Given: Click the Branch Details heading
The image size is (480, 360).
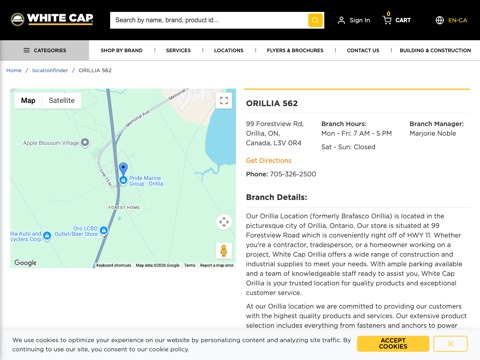Looking at the screenshot, I should (277, 197).
